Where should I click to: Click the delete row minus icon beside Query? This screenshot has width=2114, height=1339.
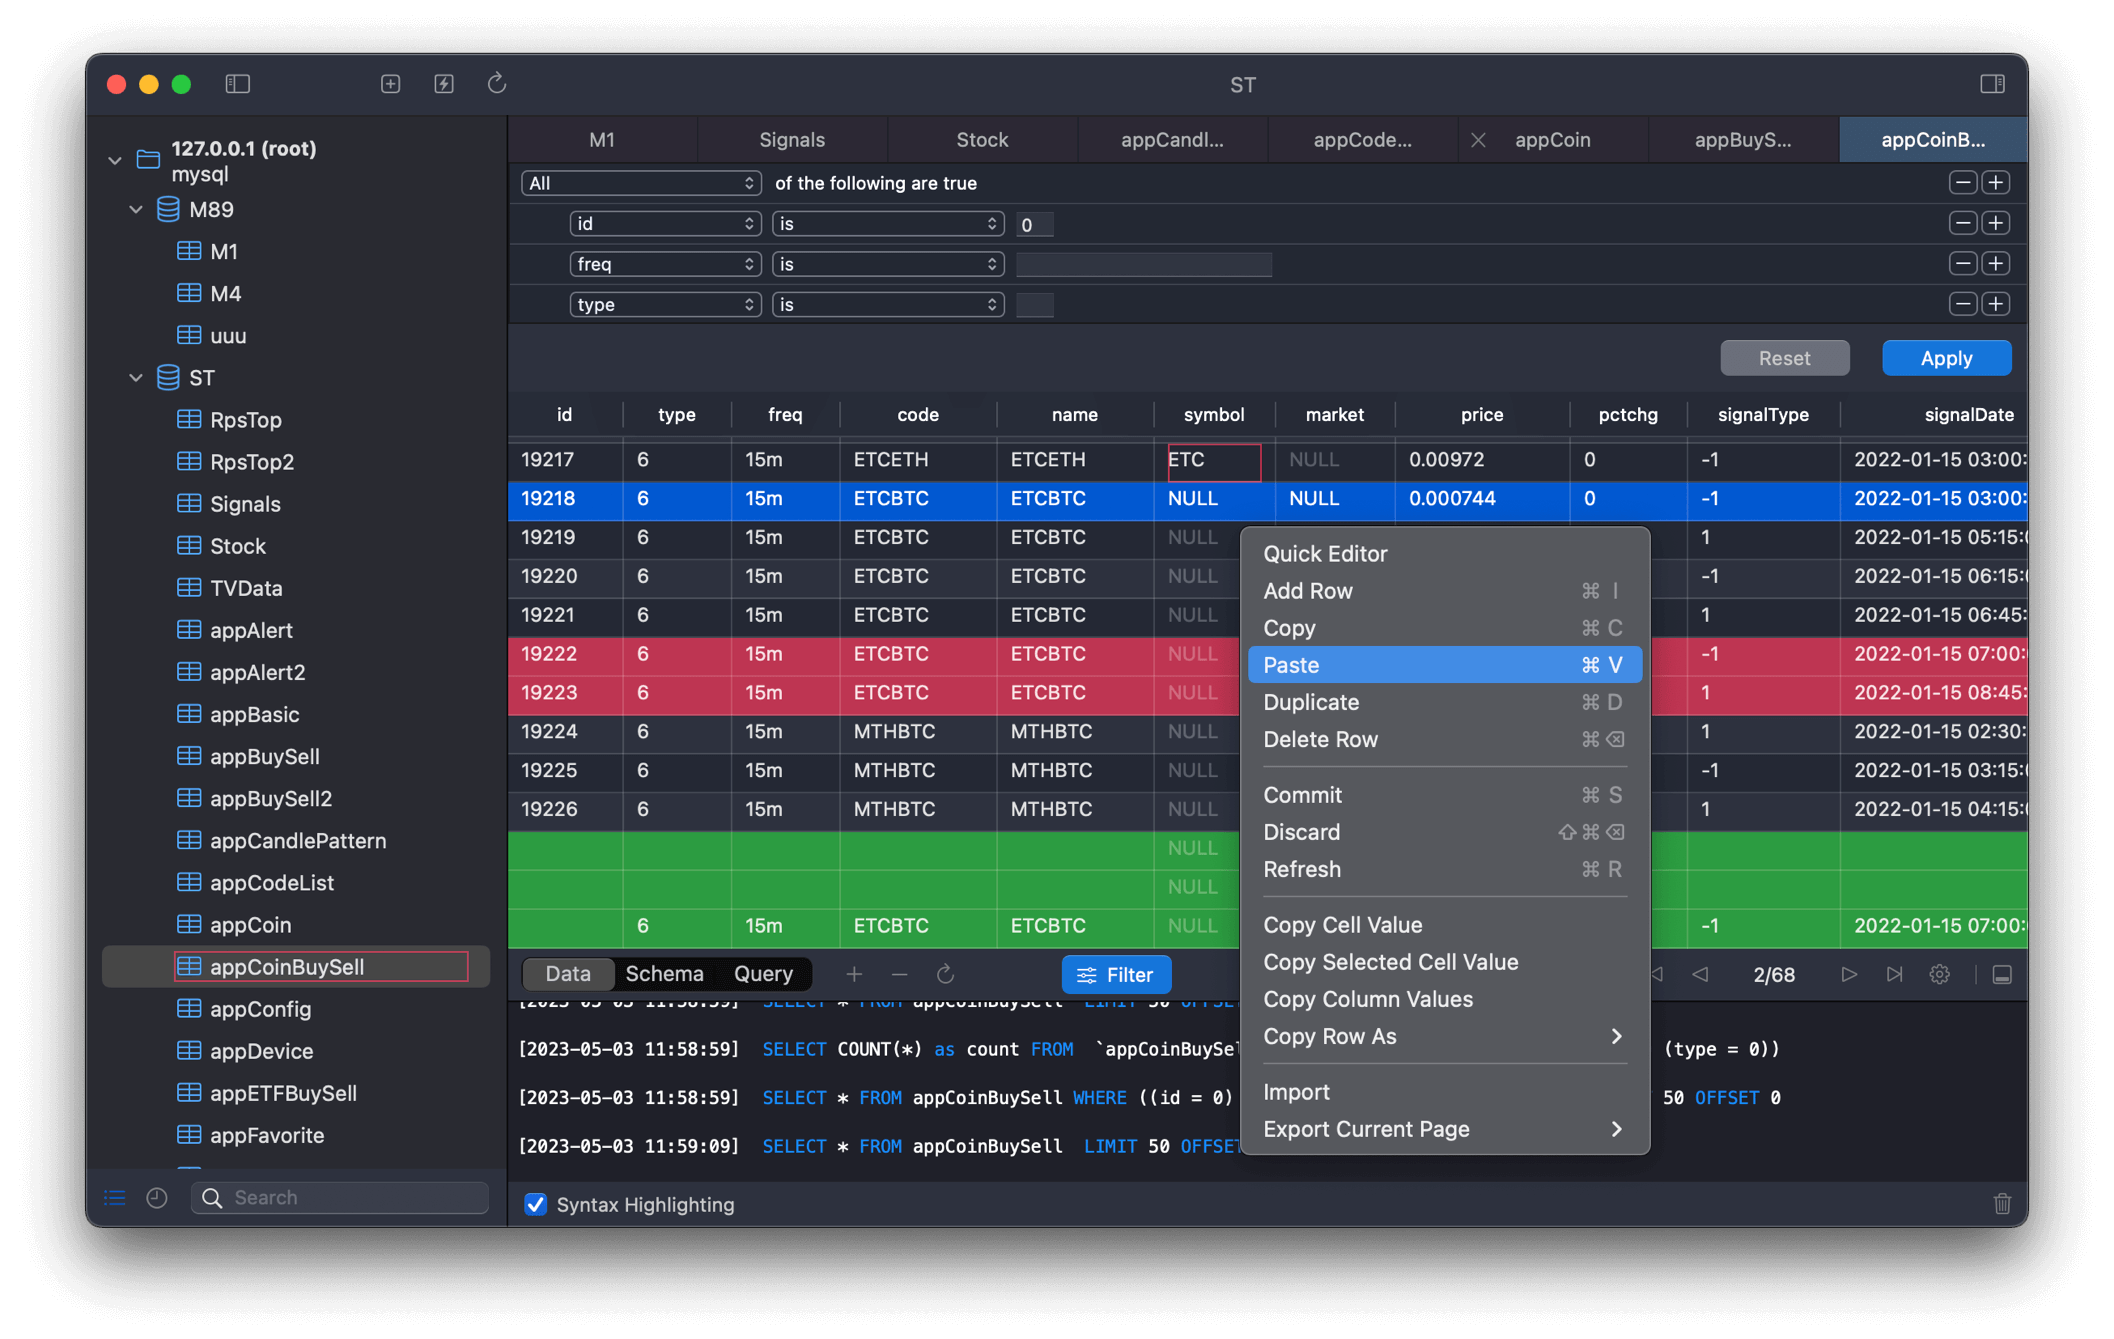pos(899,974)
